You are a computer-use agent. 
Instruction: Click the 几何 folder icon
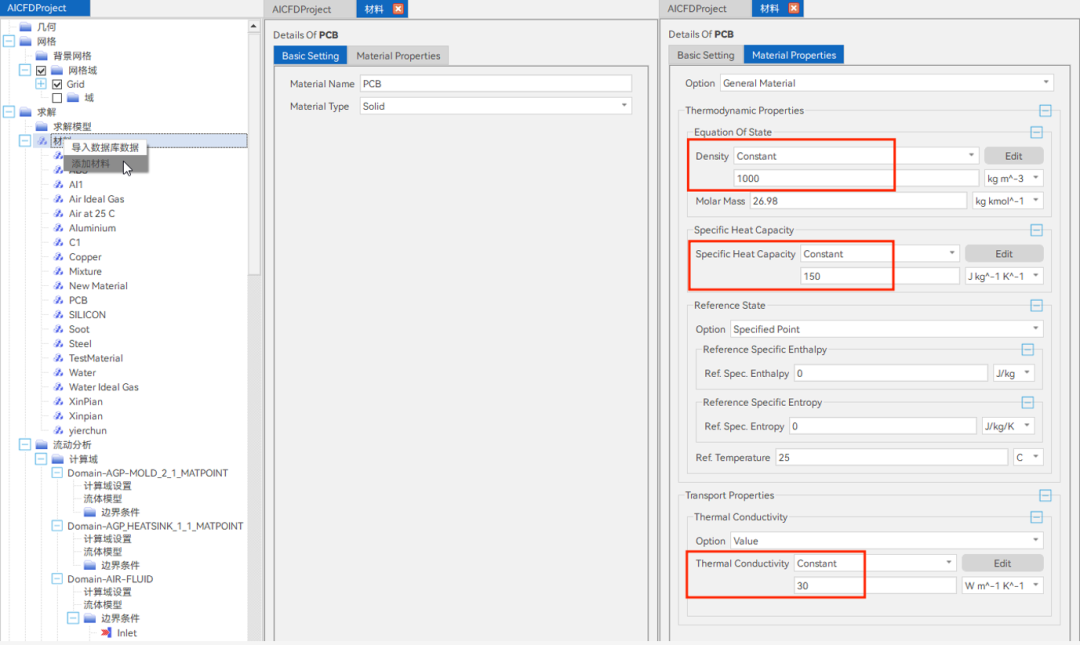click(25, 27)
